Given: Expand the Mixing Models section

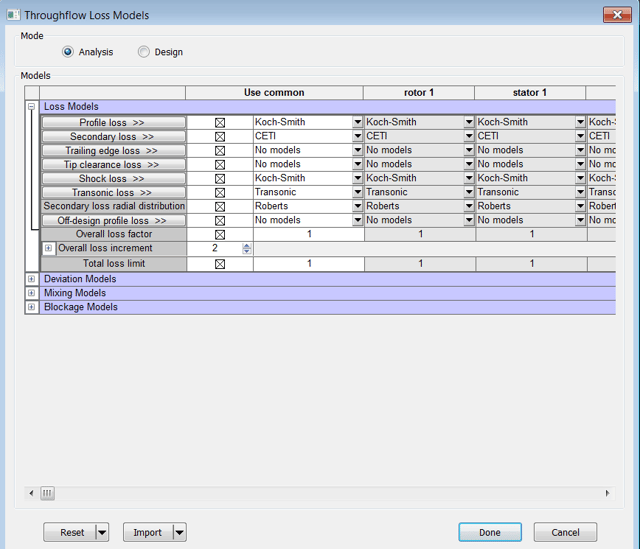Looking at the screenshot, I should [x=32, y=293].
